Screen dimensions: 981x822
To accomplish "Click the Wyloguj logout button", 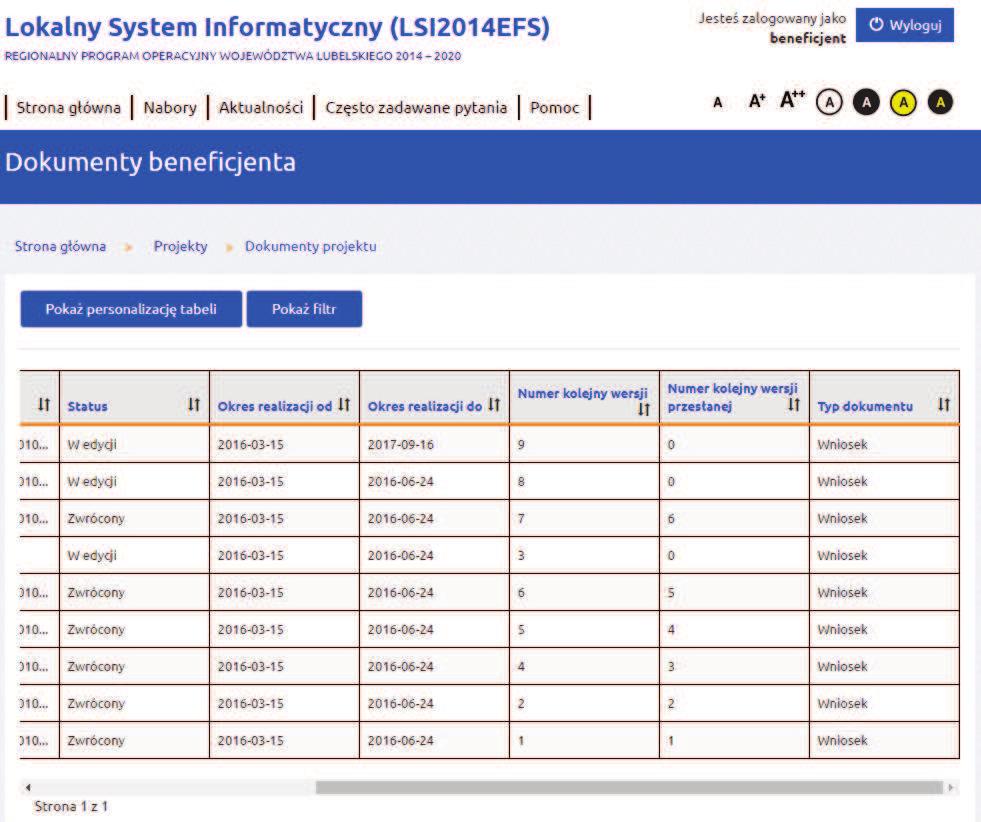I will tap(905, 25).
